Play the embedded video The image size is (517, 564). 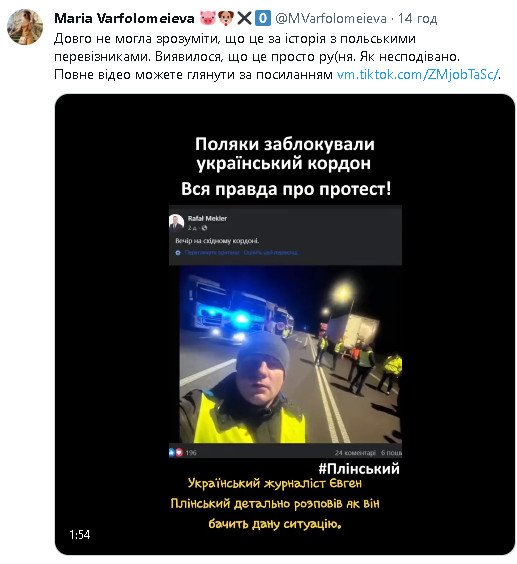pos(285,324)
